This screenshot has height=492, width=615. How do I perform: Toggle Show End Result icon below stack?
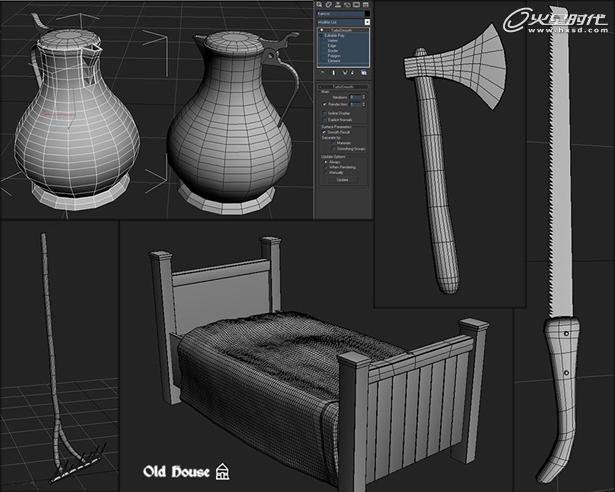[334, 73]
